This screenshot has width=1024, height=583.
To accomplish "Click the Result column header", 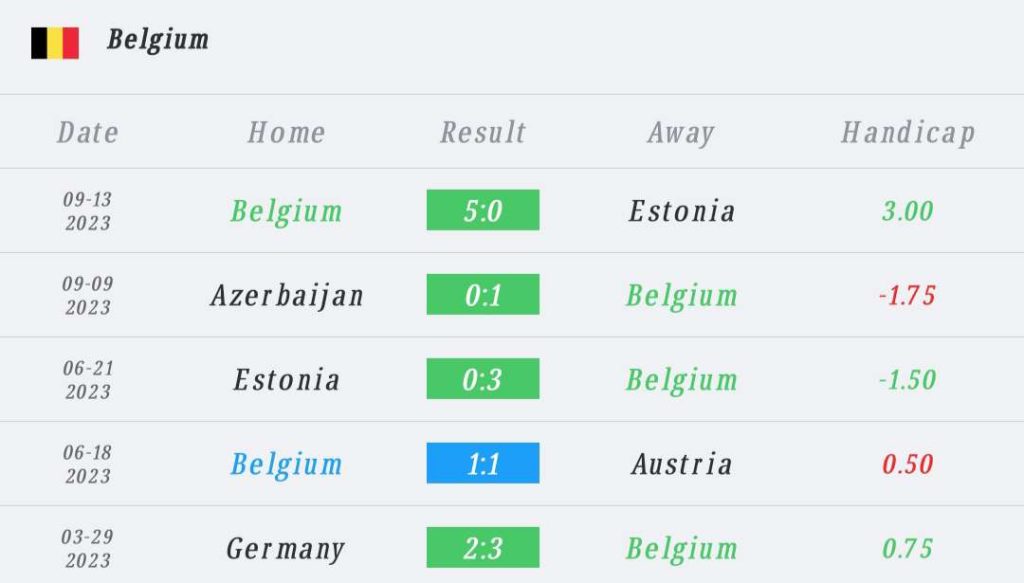I will click(483, 133).
